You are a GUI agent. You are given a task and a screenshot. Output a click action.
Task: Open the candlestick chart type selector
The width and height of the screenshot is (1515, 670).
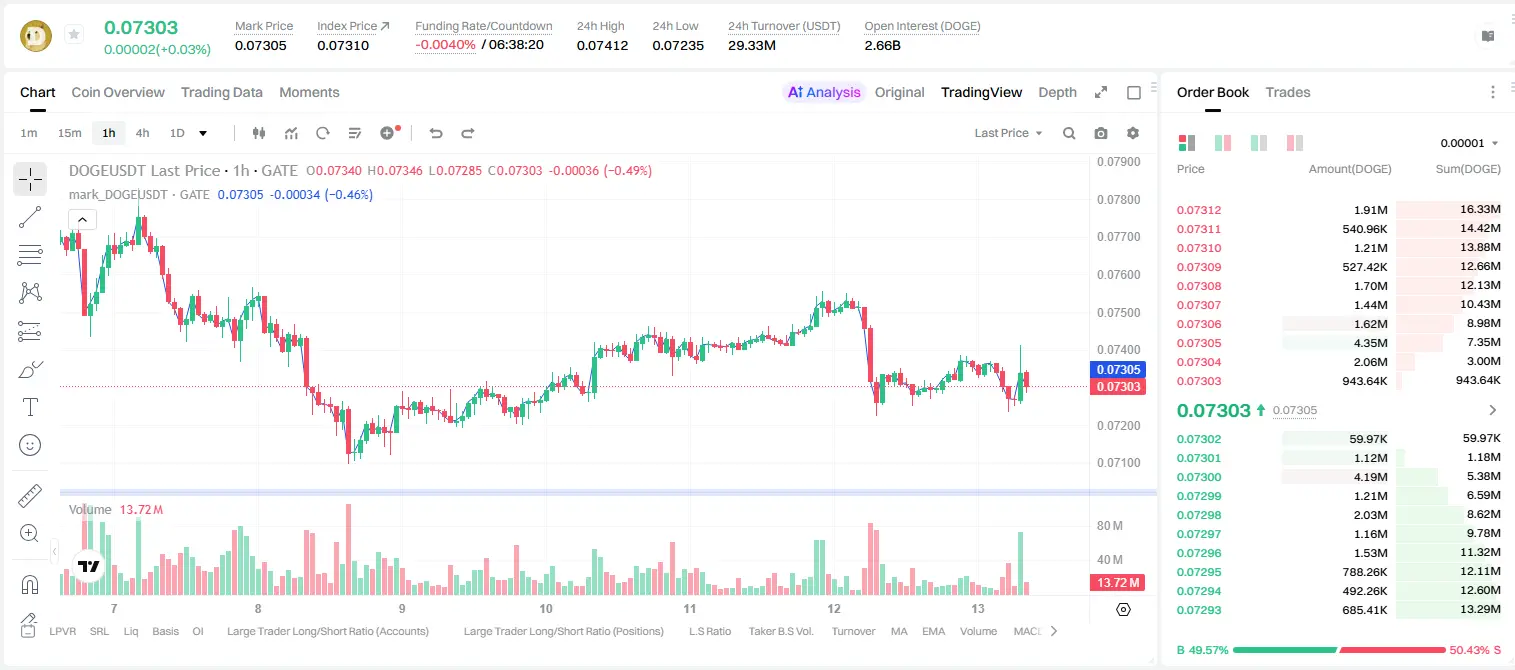(x=260, y=133)
